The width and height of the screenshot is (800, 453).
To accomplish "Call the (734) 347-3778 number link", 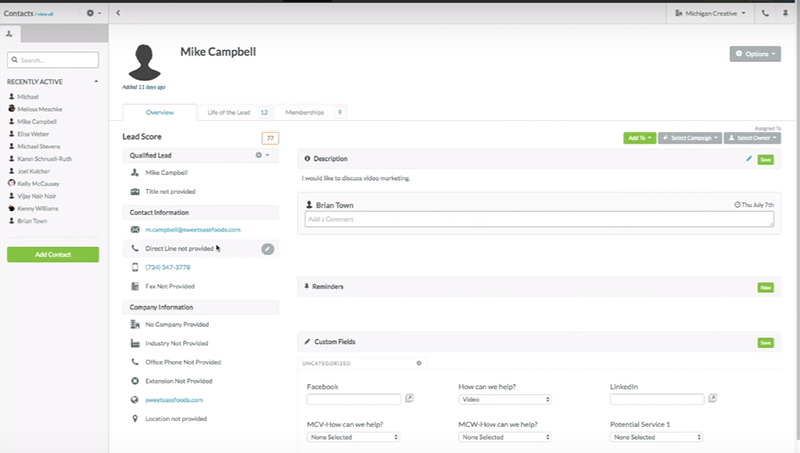I will (168, 267).
